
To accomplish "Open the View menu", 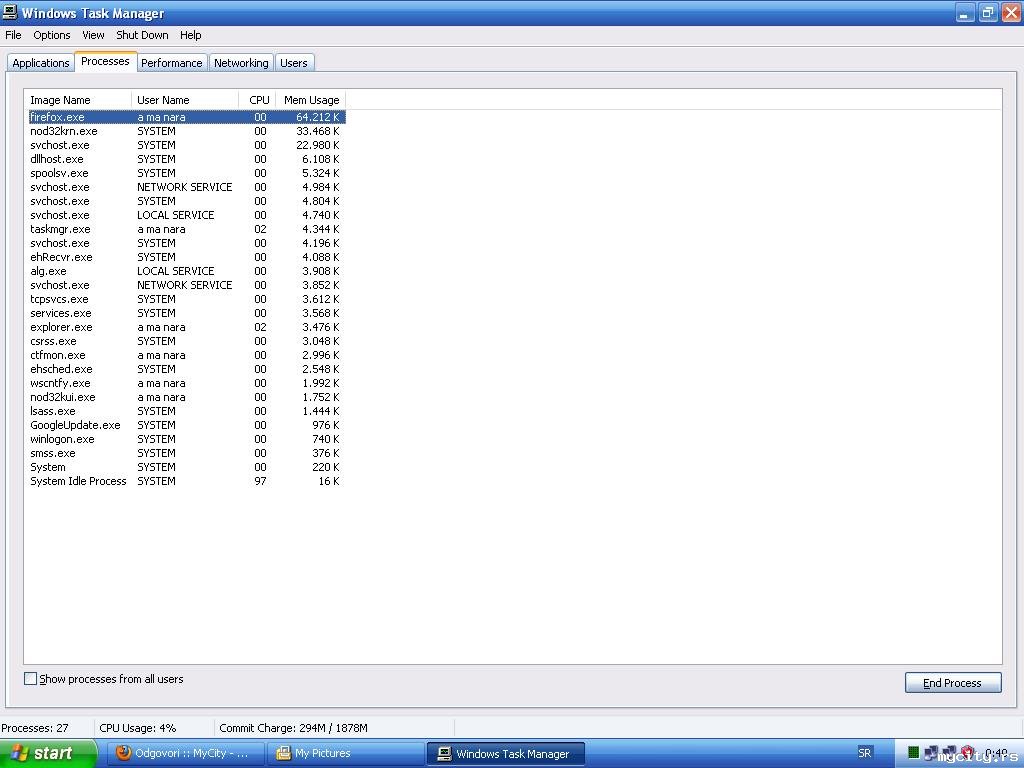I will 93,35.
